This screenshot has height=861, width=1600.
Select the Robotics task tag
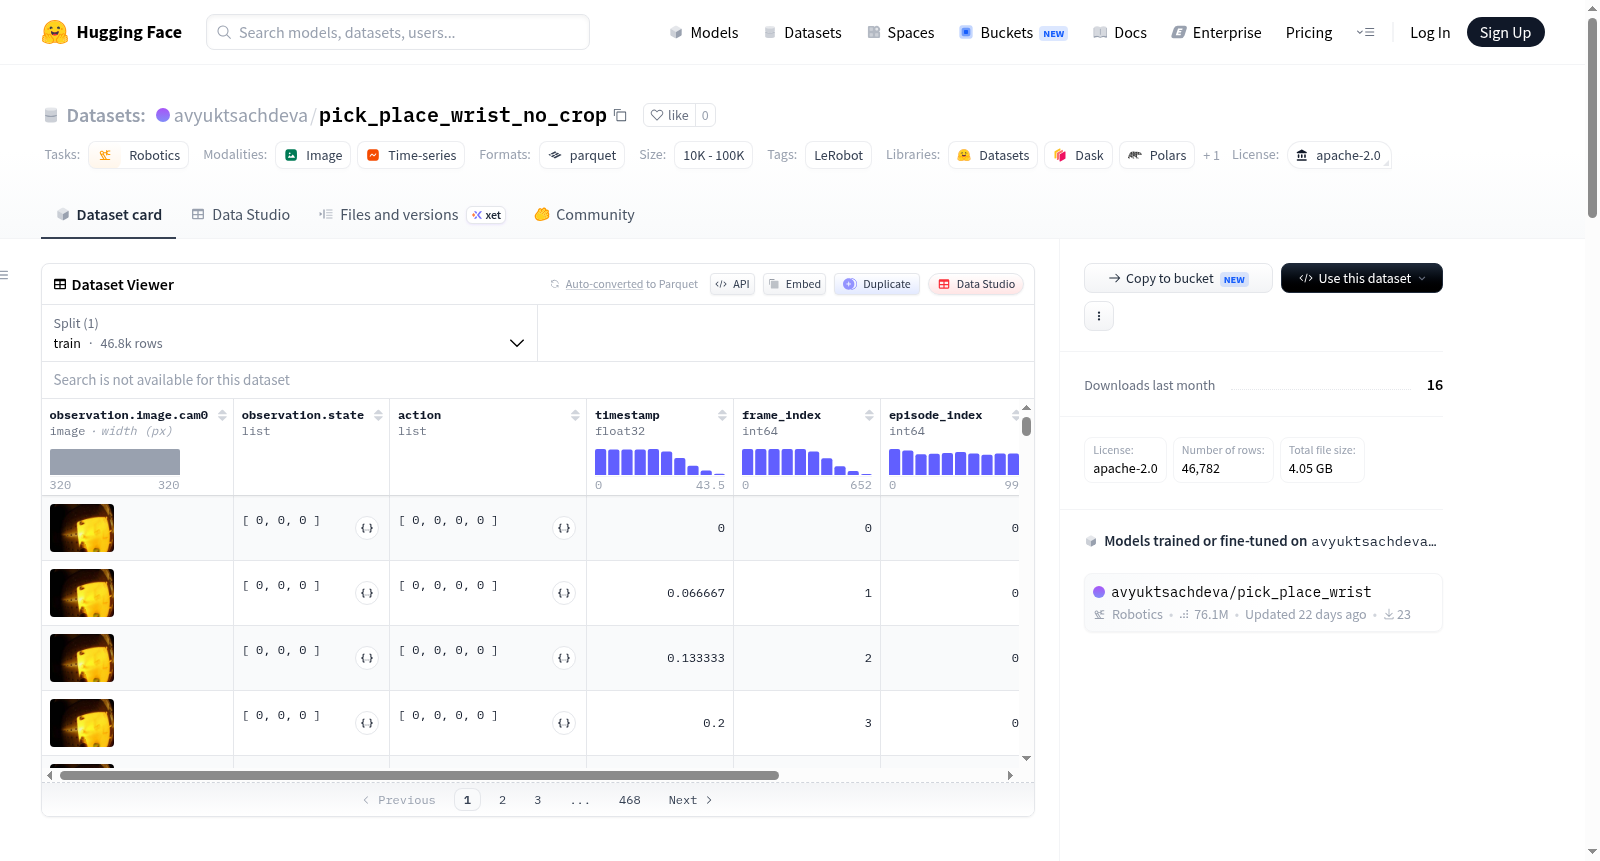139,155
